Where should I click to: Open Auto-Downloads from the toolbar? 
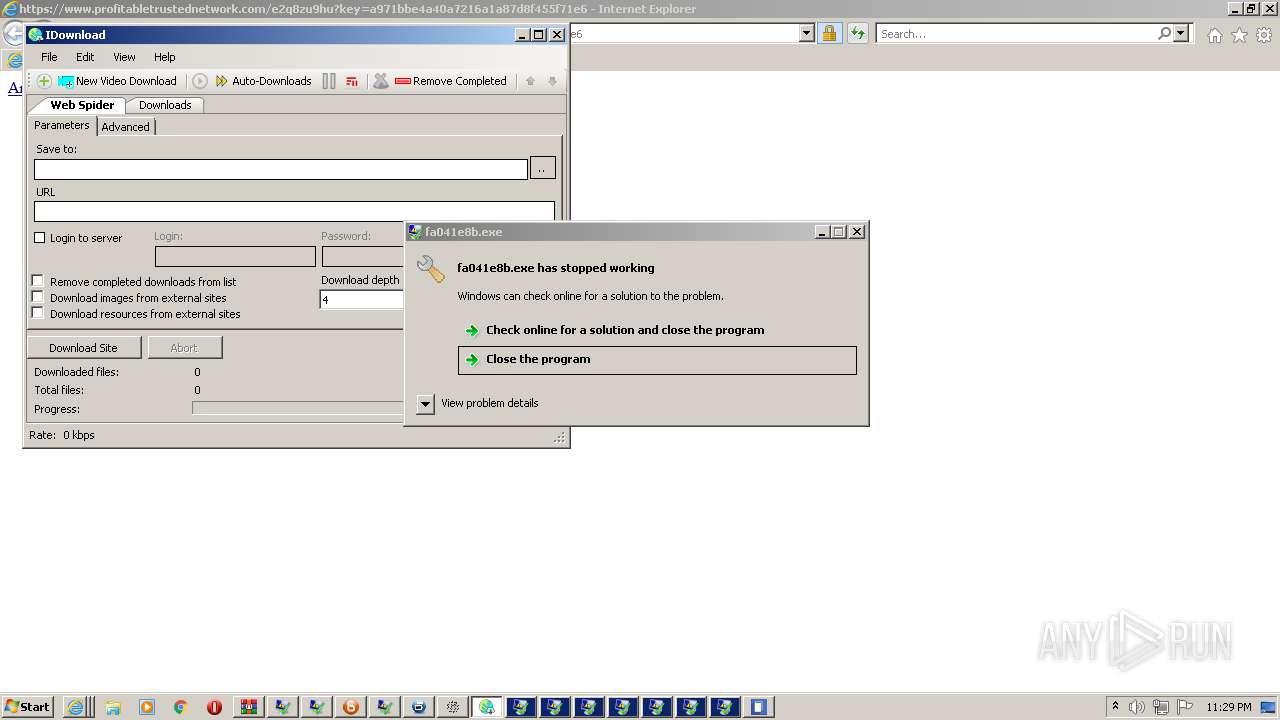[263, 81]
